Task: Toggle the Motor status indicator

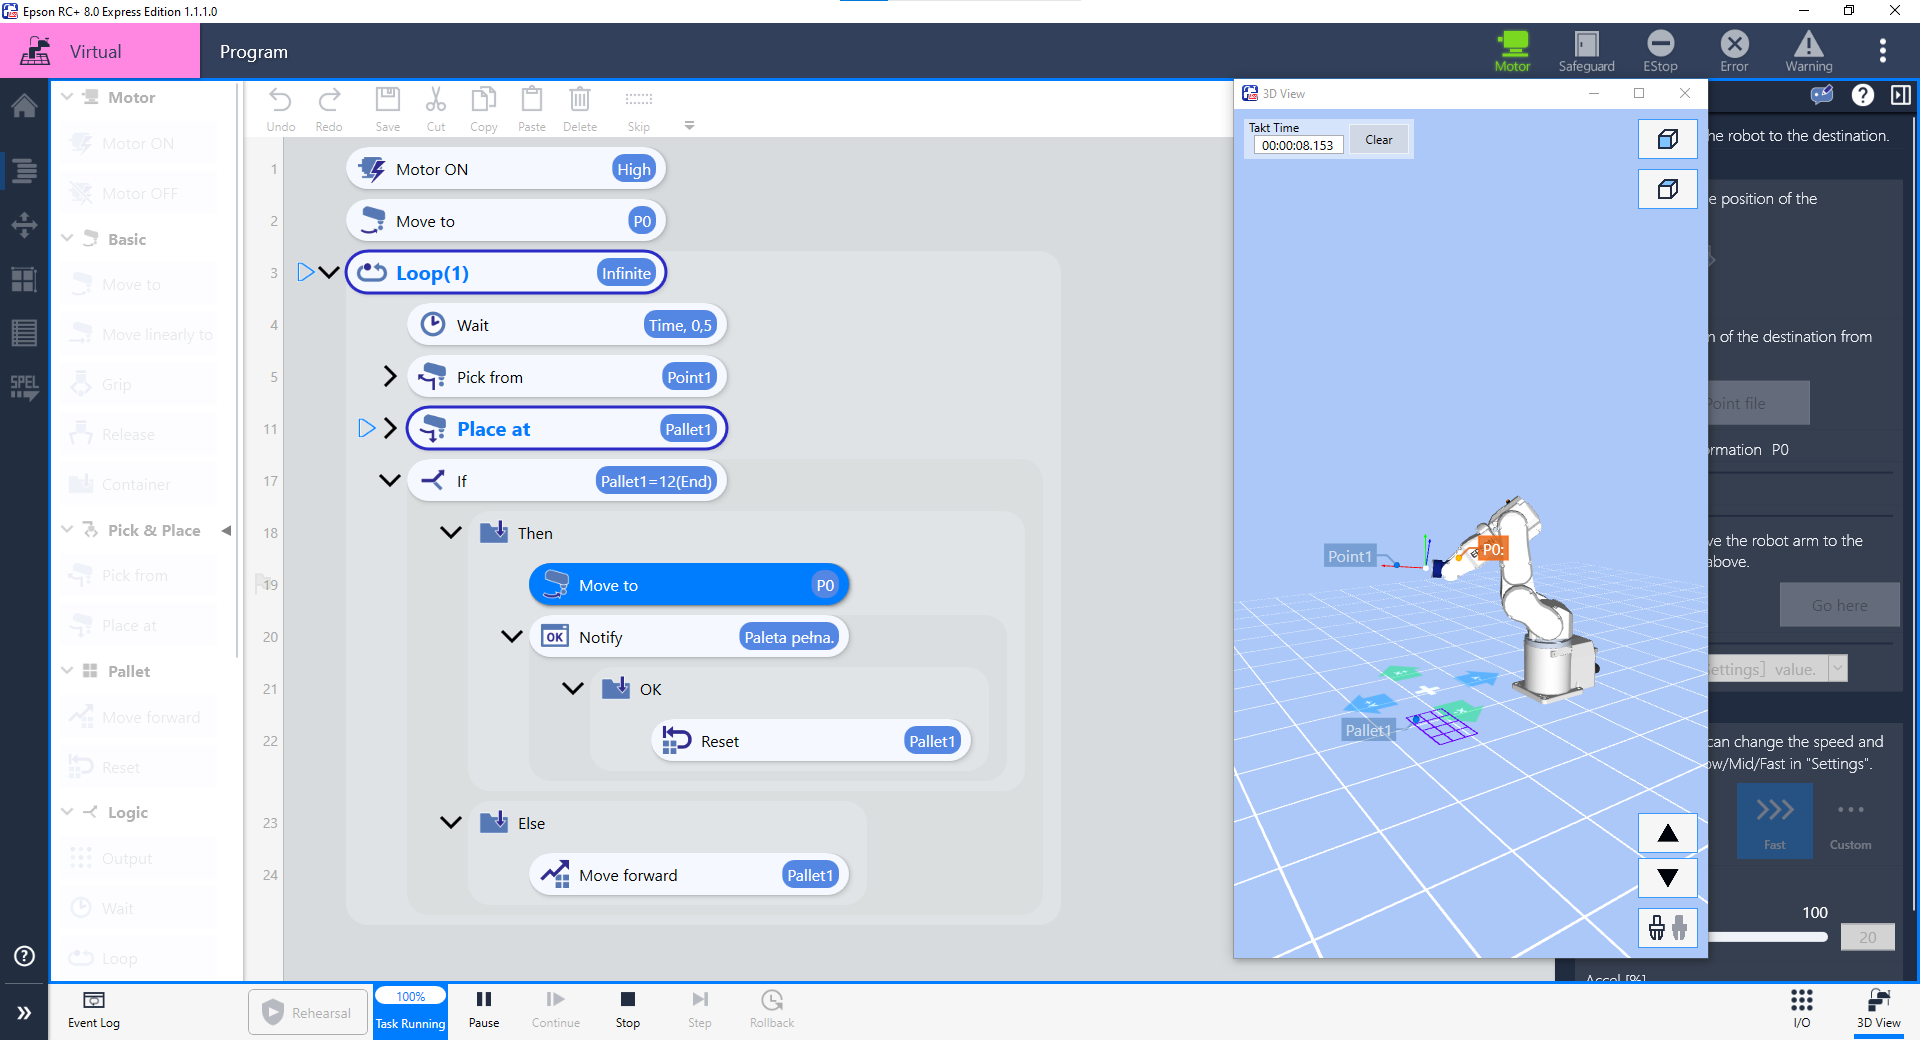Action: 1512,51
